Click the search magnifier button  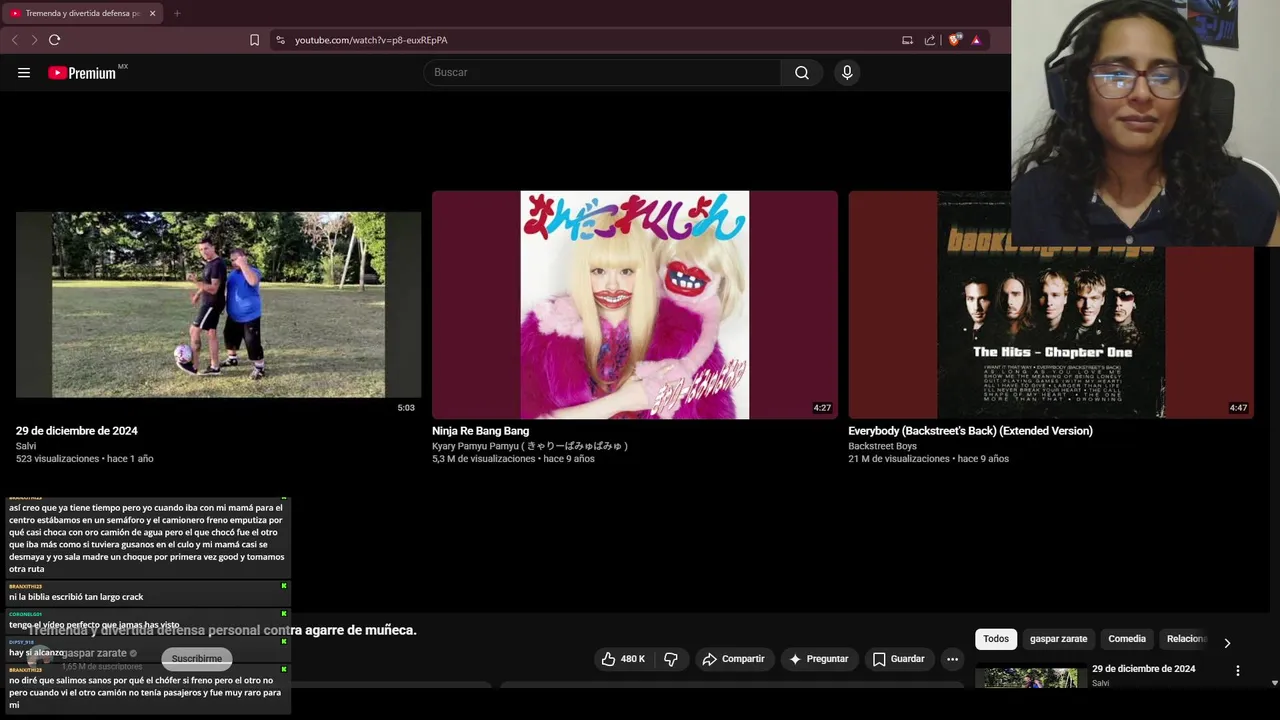(802, 73)
